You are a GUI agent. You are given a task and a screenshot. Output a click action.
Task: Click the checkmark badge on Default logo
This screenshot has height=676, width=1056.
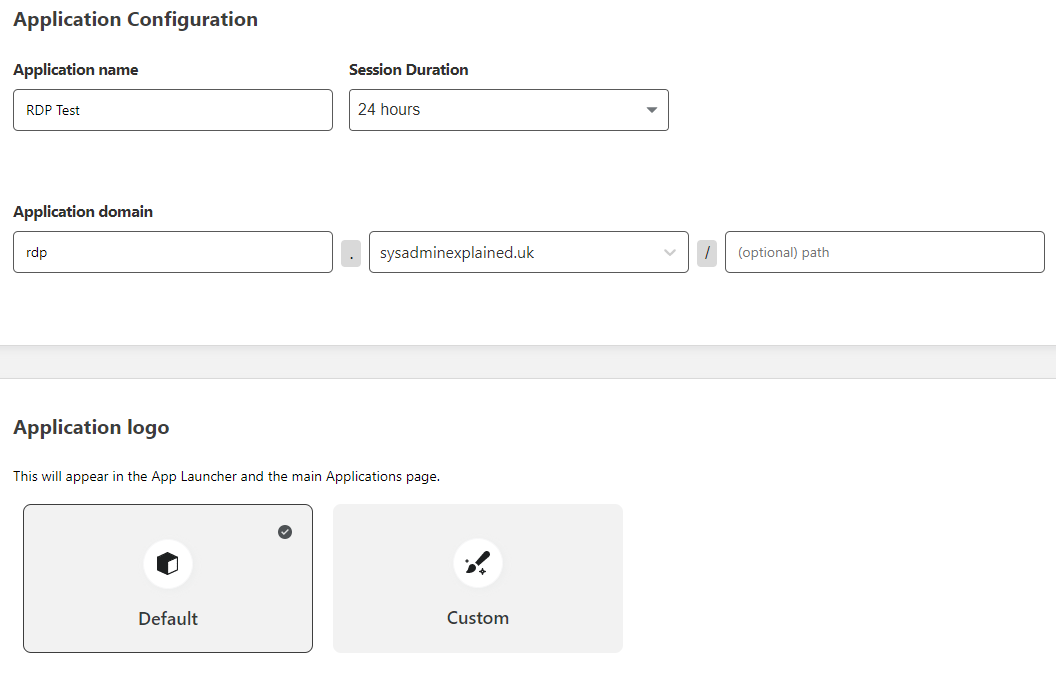[285, 532]
